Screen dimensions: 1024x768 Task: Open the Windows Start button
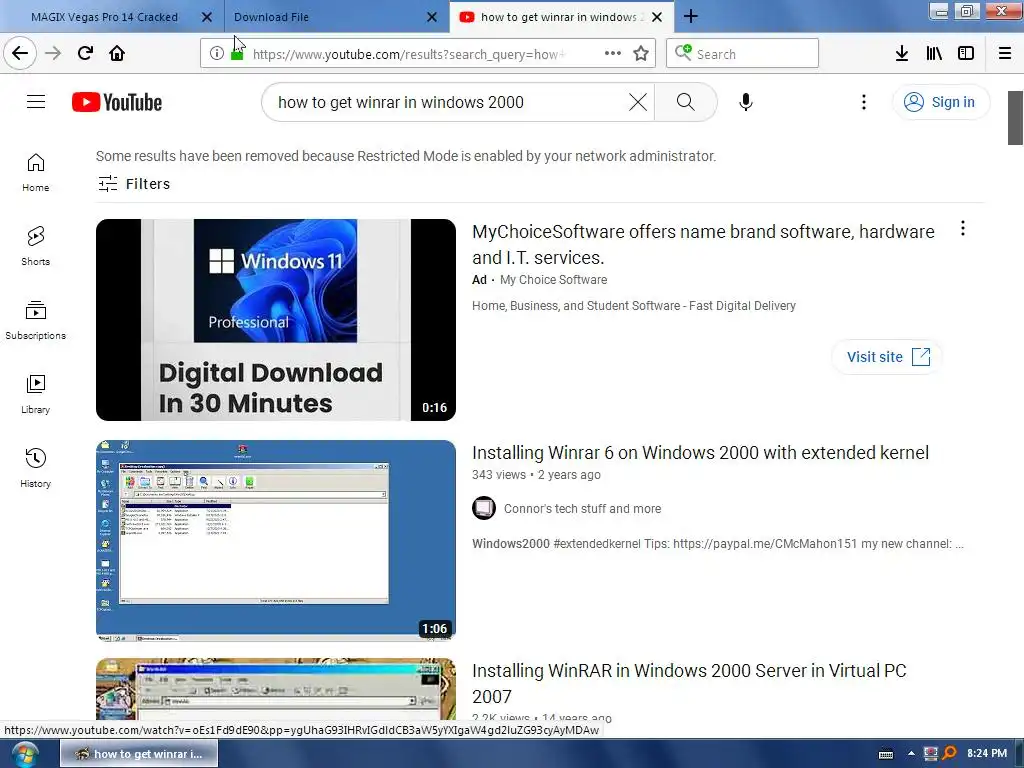point(23,754)
